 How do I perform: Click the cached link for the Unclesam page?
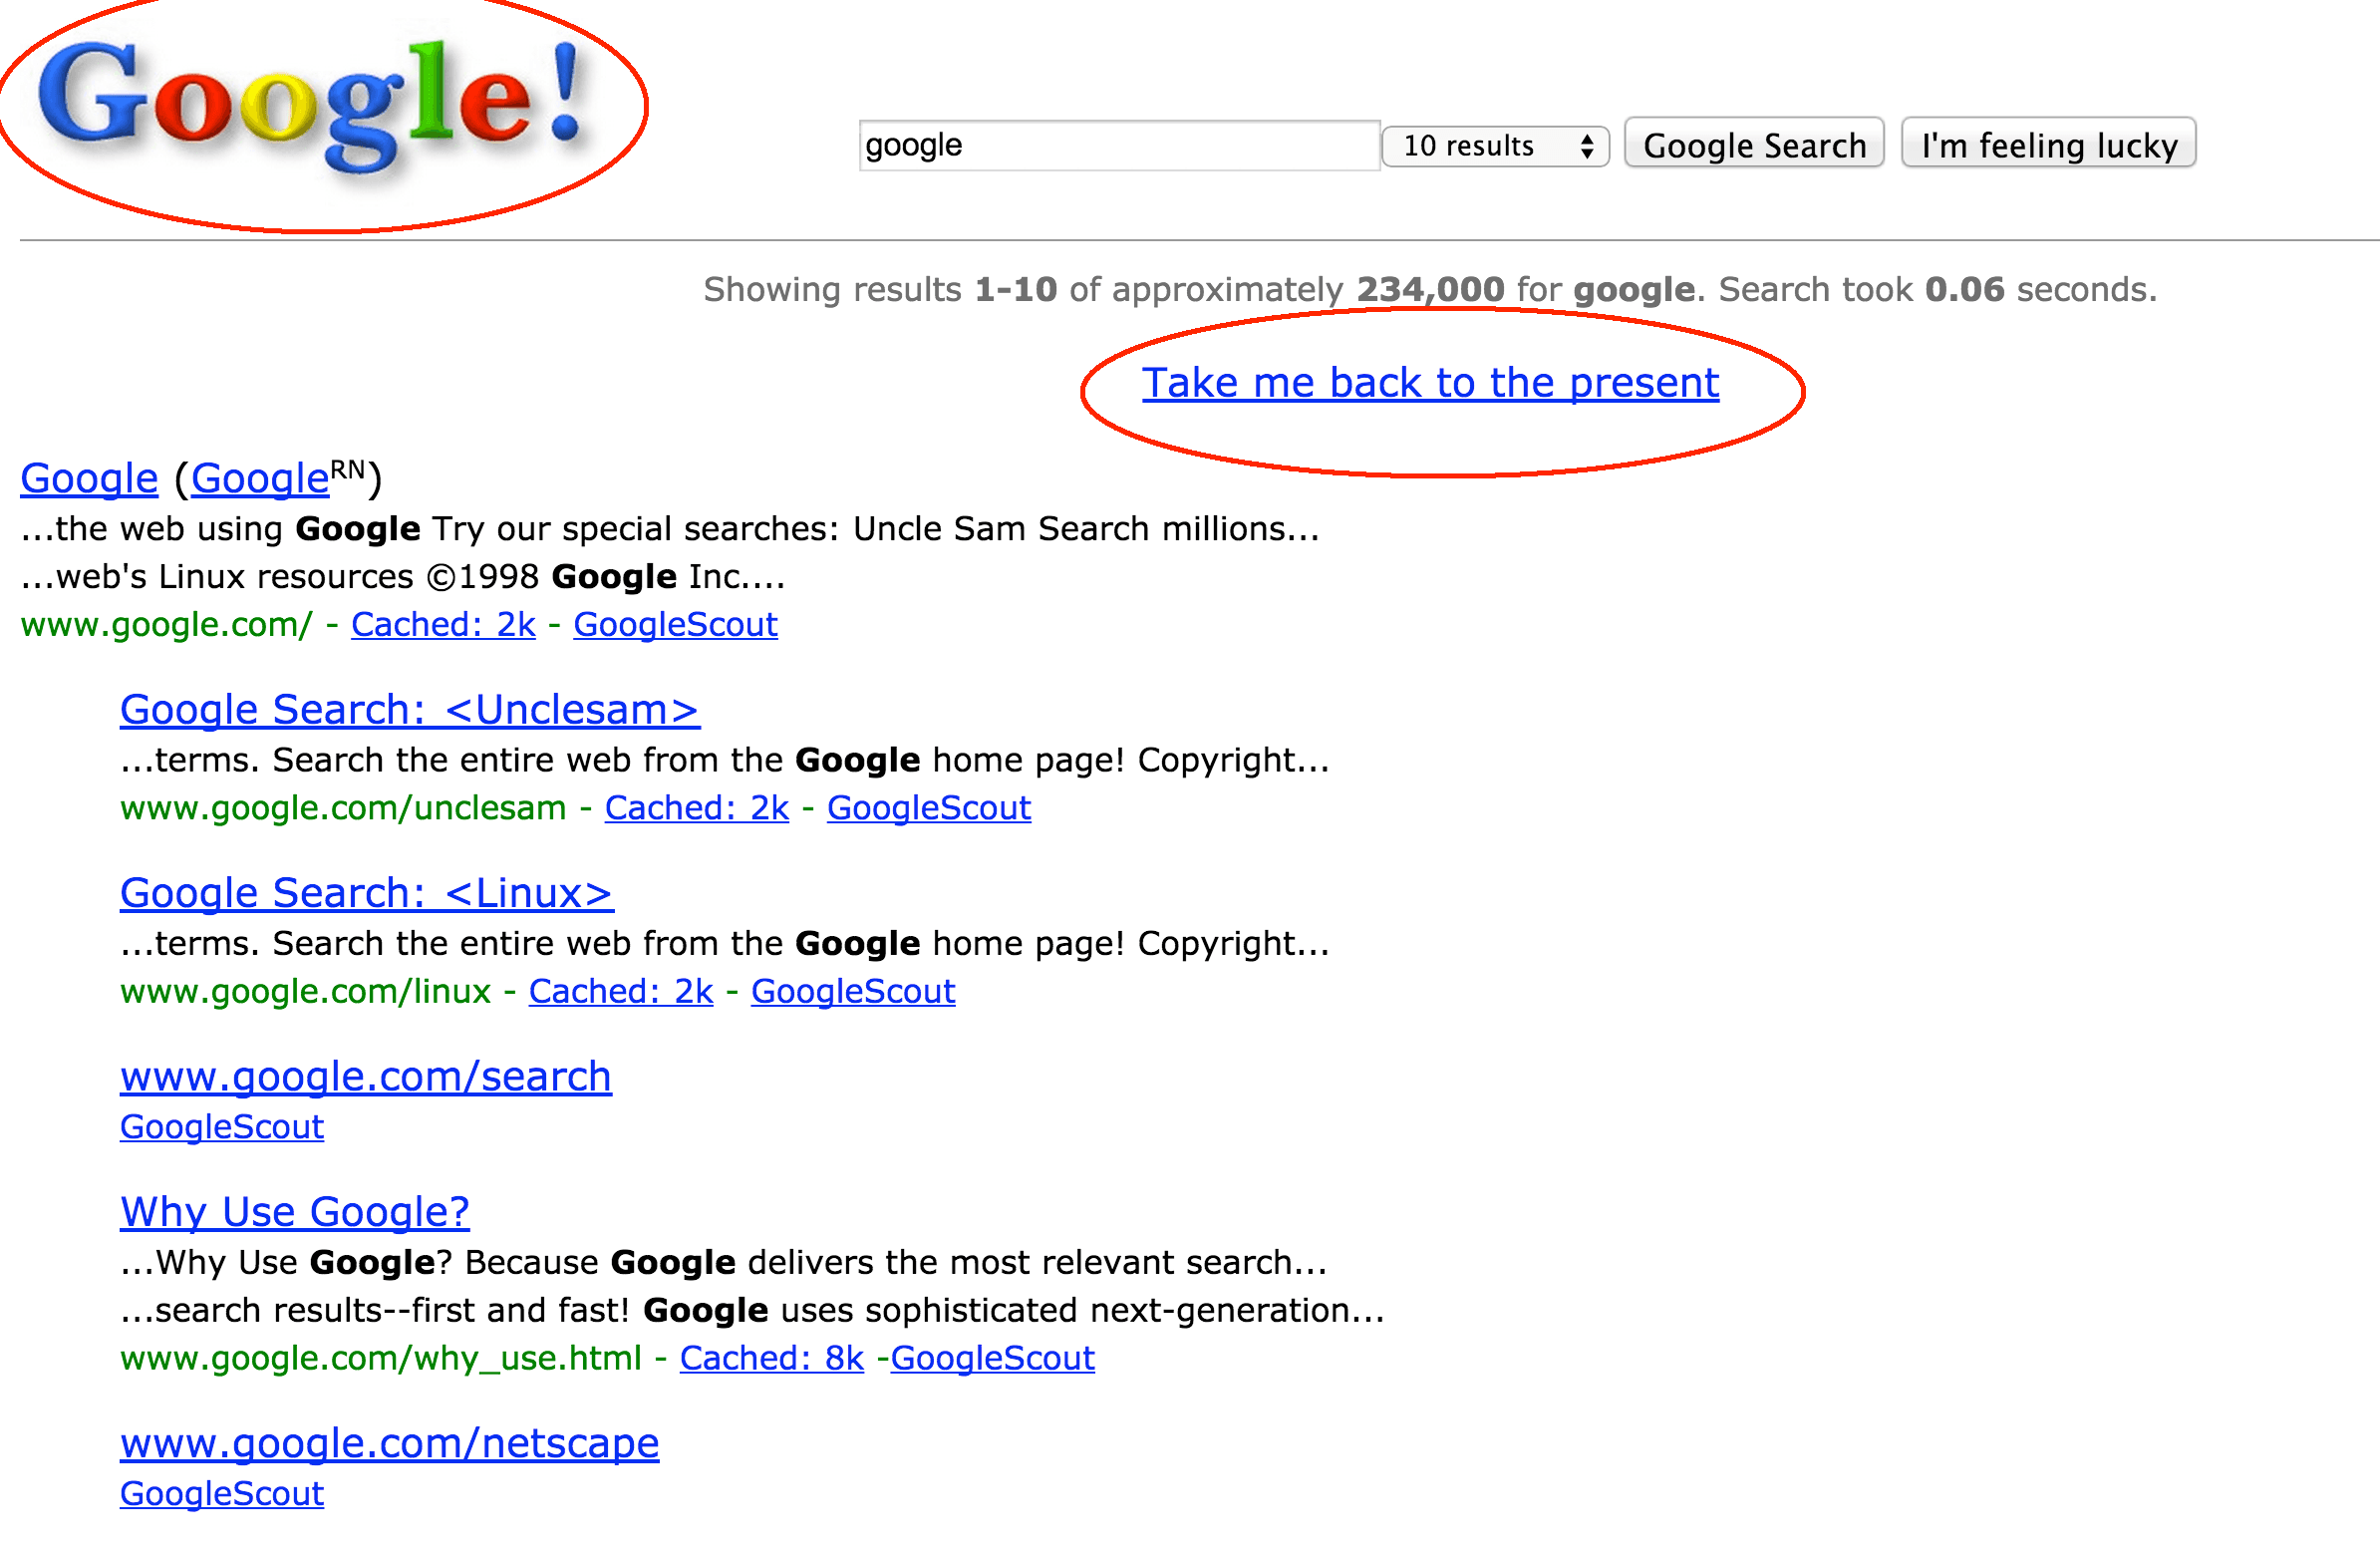[696, 807]
